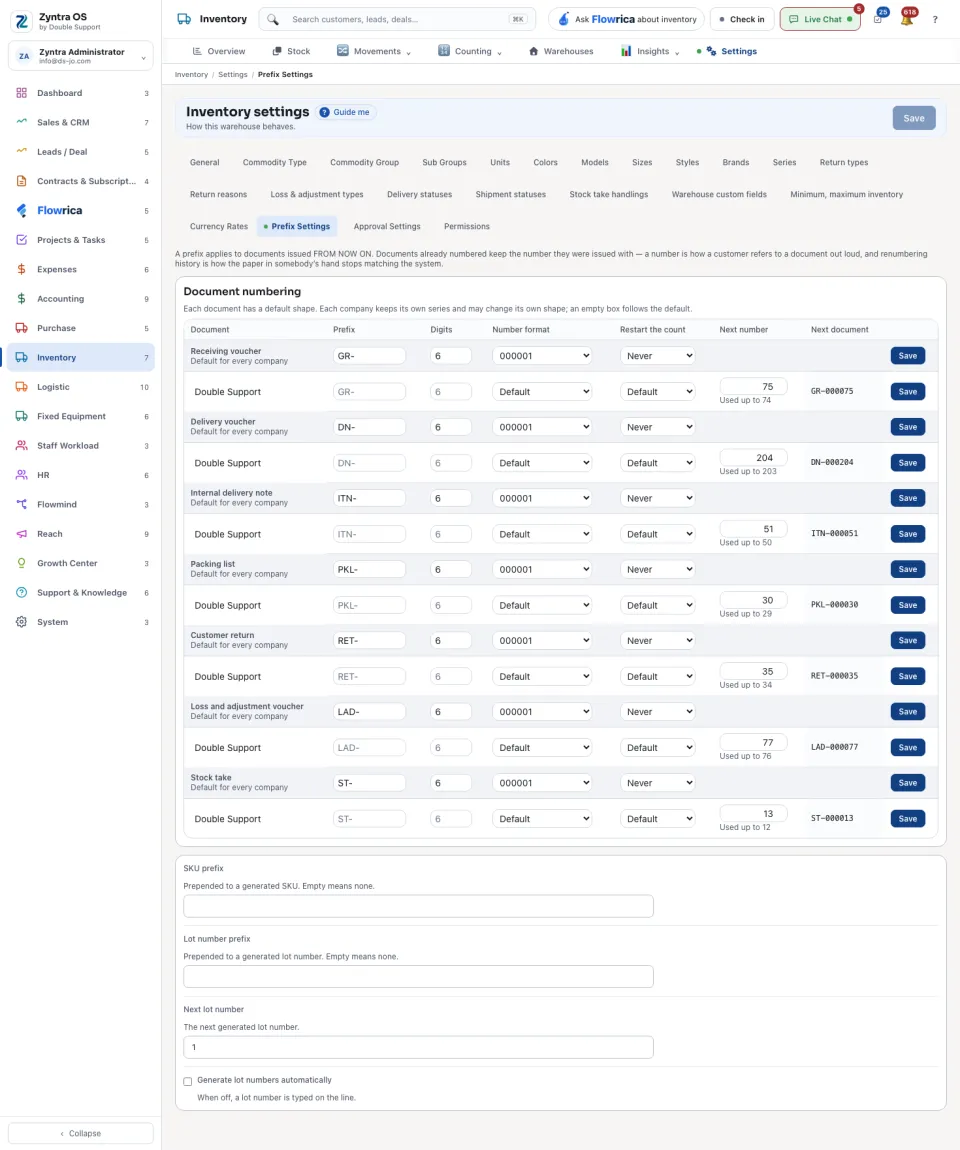Open Sales & CRM chart icon
Image resolution: width=960 pixels, height=1150 pixels.
(21, 122)
